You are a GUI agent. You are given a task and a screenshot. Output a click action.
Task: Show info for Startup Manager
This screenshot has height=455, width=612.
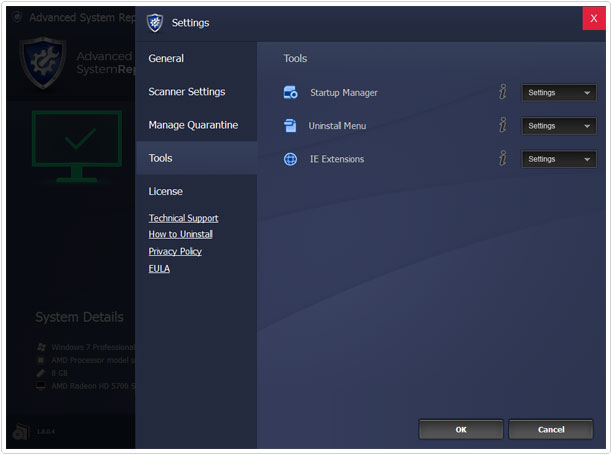[503, 92]
